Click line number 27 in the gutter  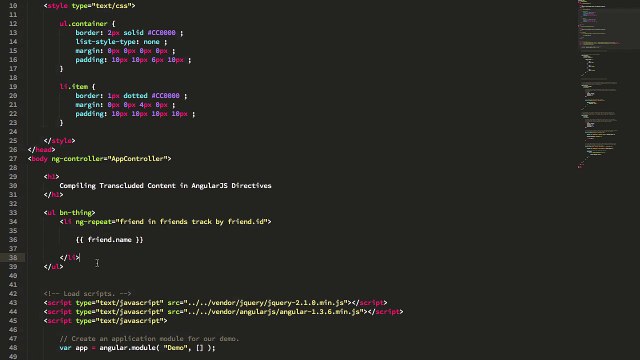pyautogui.click(x=13, y=159)
